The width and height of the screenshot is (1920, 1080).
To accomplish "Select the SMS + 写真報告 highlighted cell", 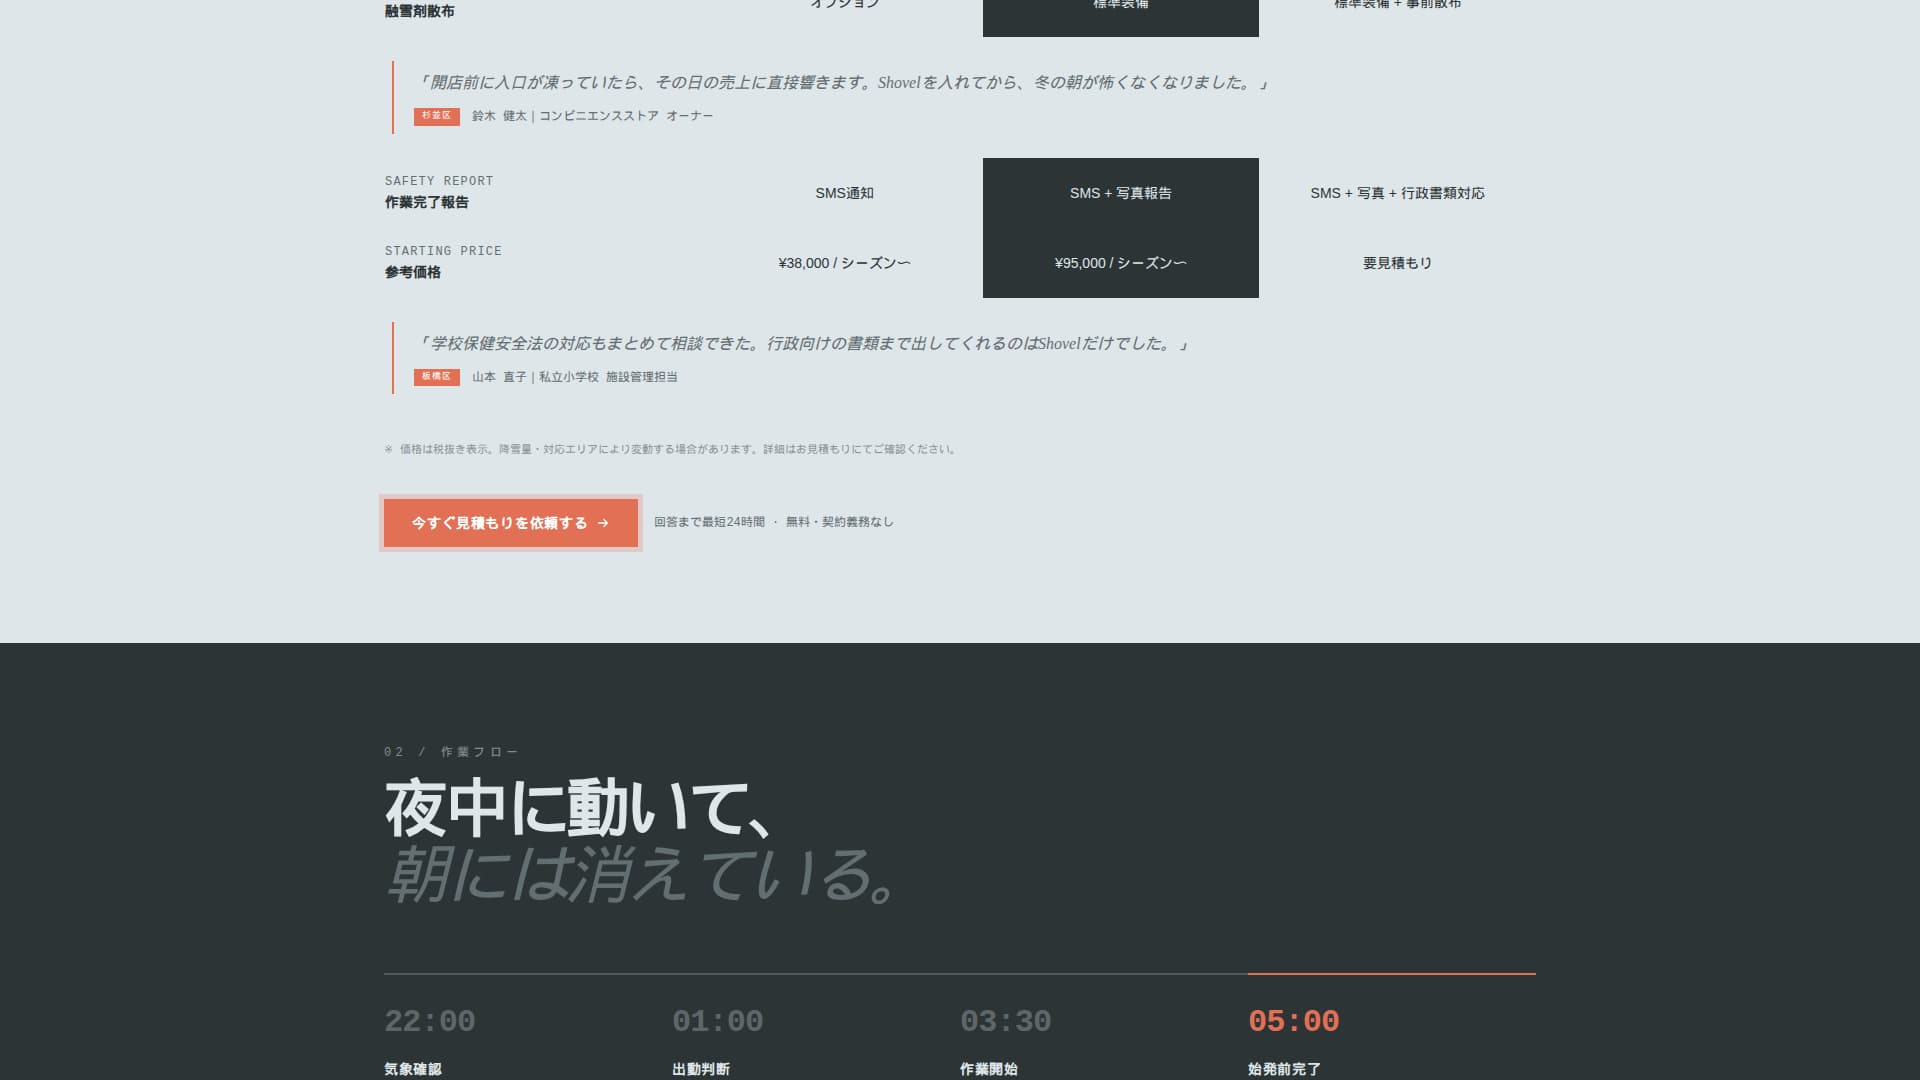I will coord(1120,193).
